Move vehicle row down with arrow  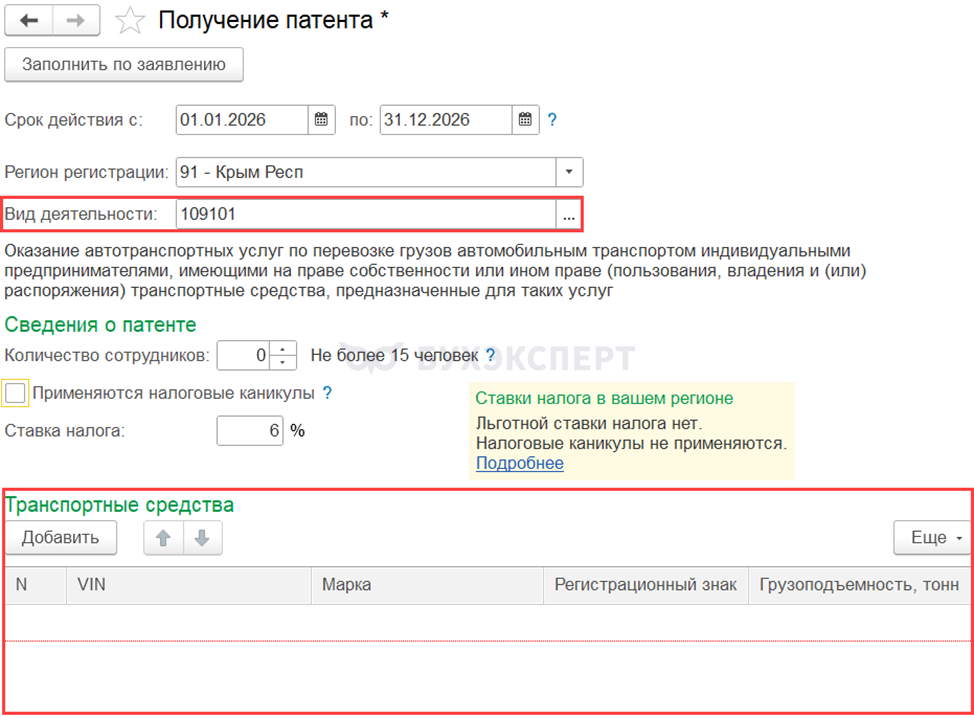(202, 538)
